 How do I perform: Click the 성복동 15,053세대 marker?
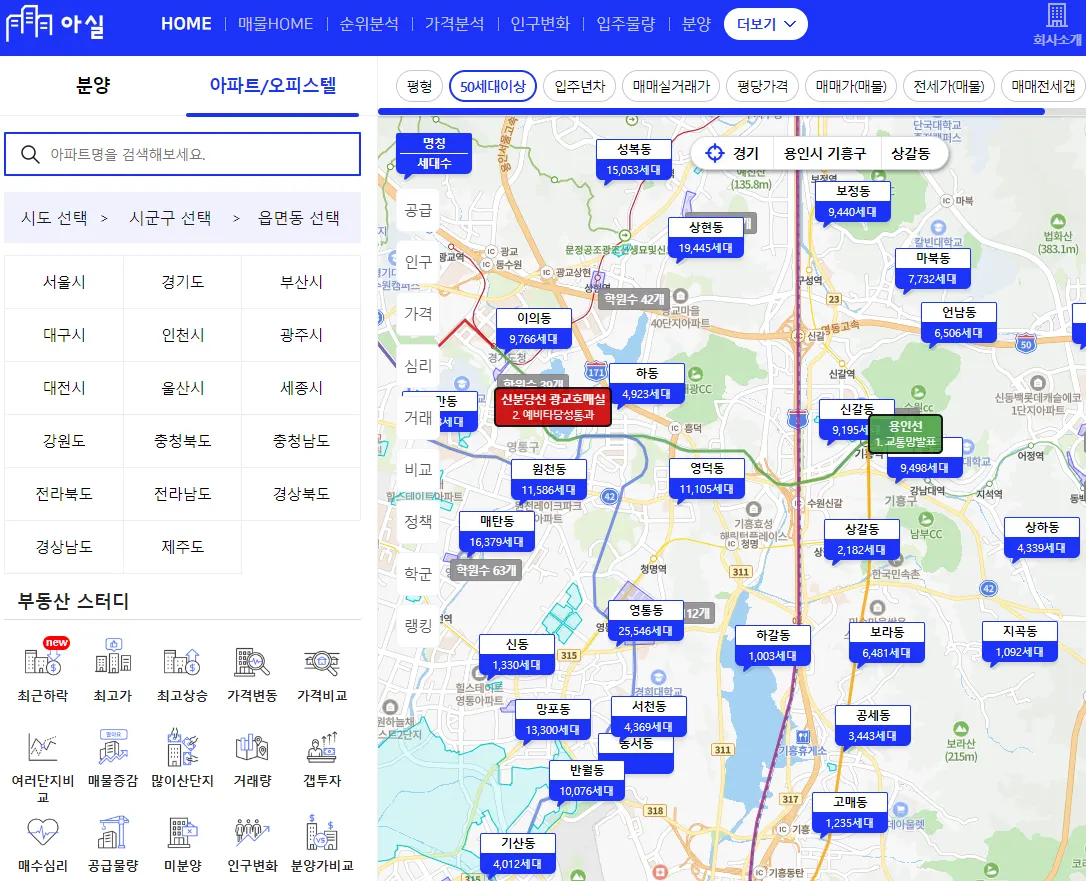tap(634, 159)
